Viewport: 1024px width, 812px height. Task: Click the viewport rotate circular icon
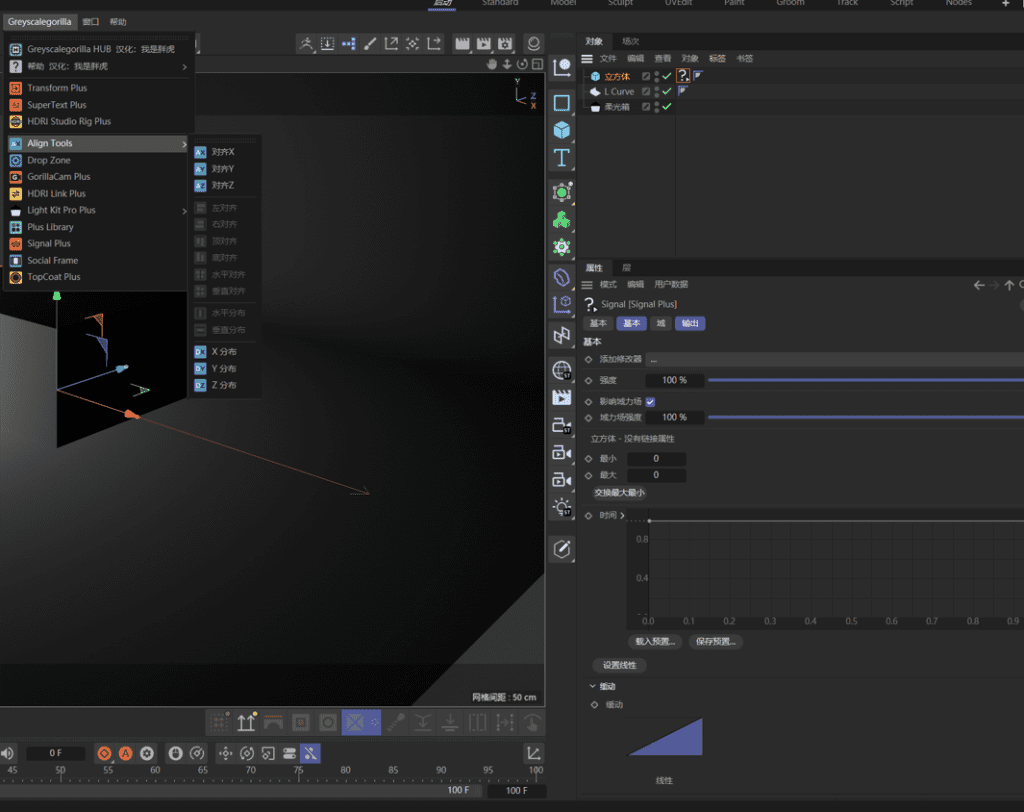coord(522,64)
